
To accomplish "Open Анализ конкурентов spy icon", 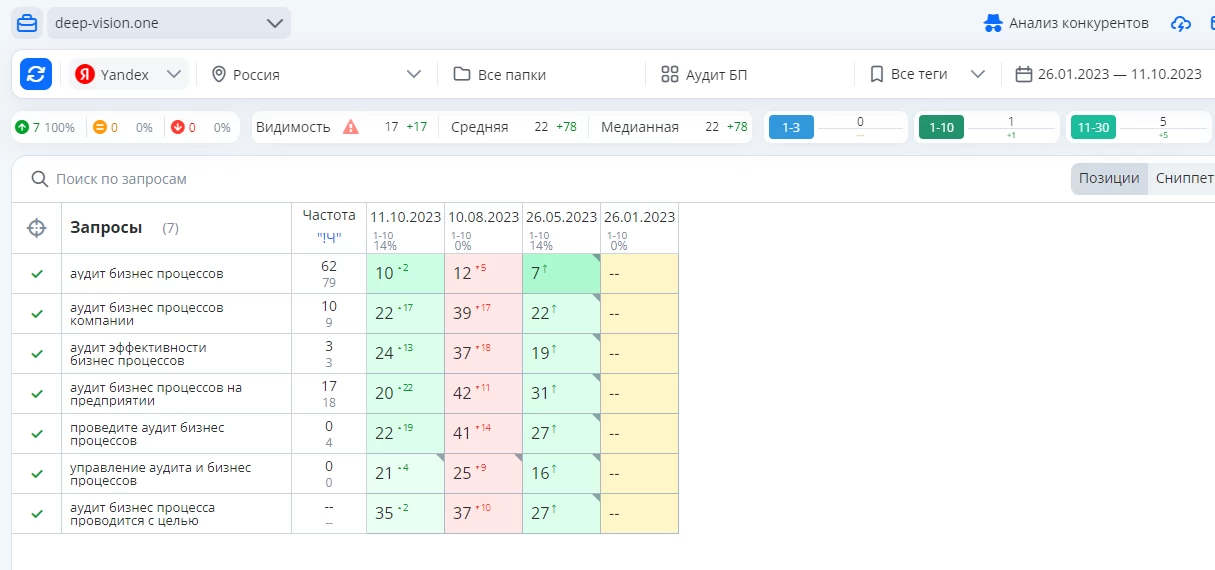I will click(992, 23).
